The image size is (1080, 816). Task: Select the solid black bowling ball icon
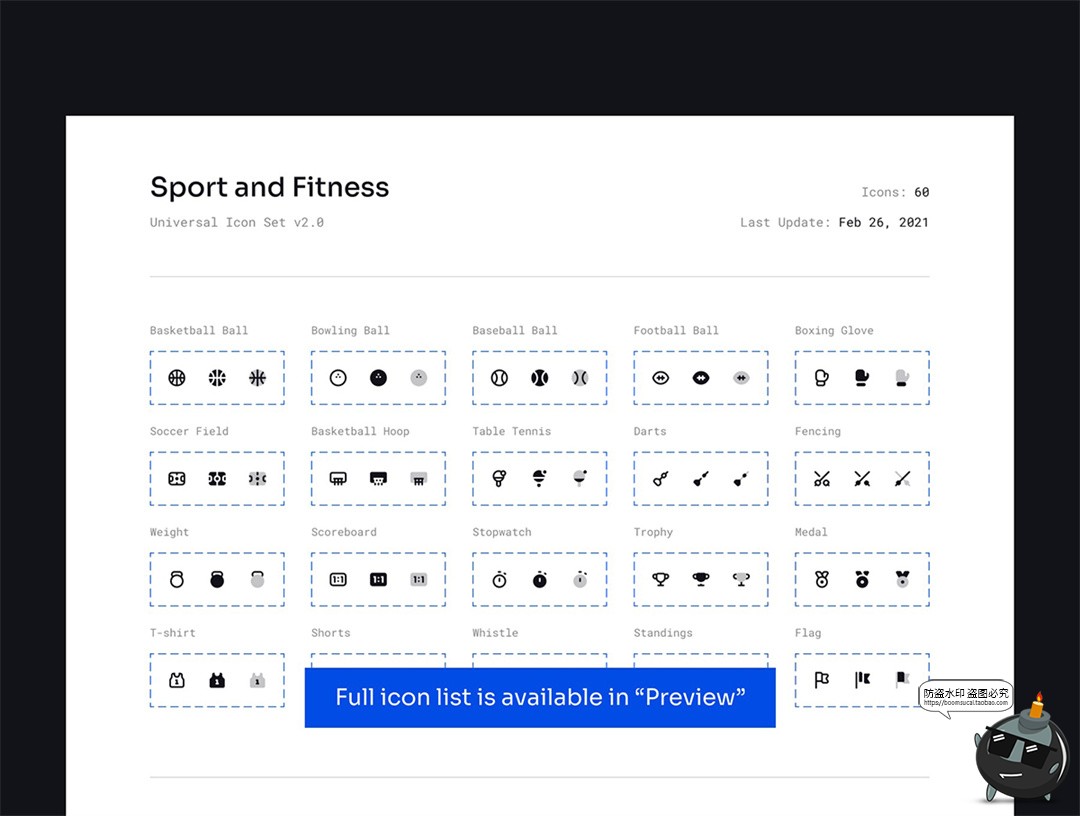[x=378, y=378]
